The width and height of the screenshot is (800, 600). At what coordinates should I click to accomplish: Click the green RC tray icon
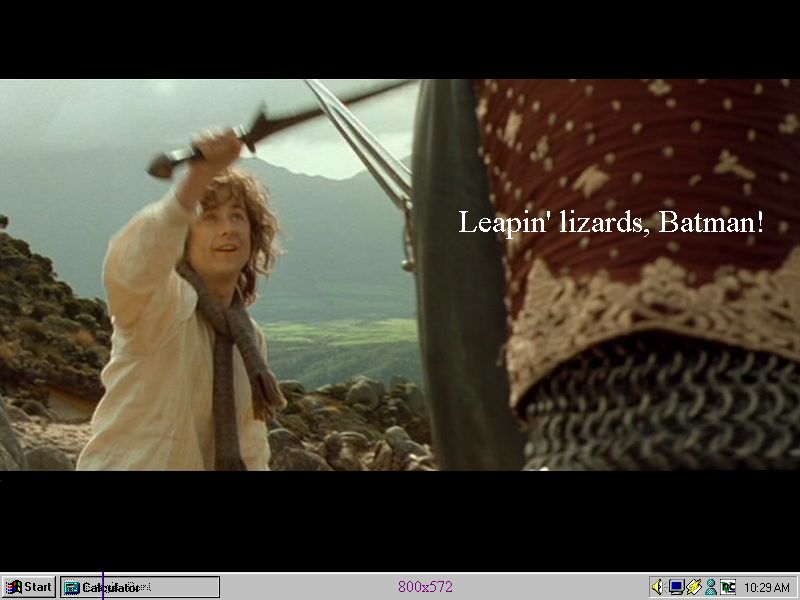[728, 587]
